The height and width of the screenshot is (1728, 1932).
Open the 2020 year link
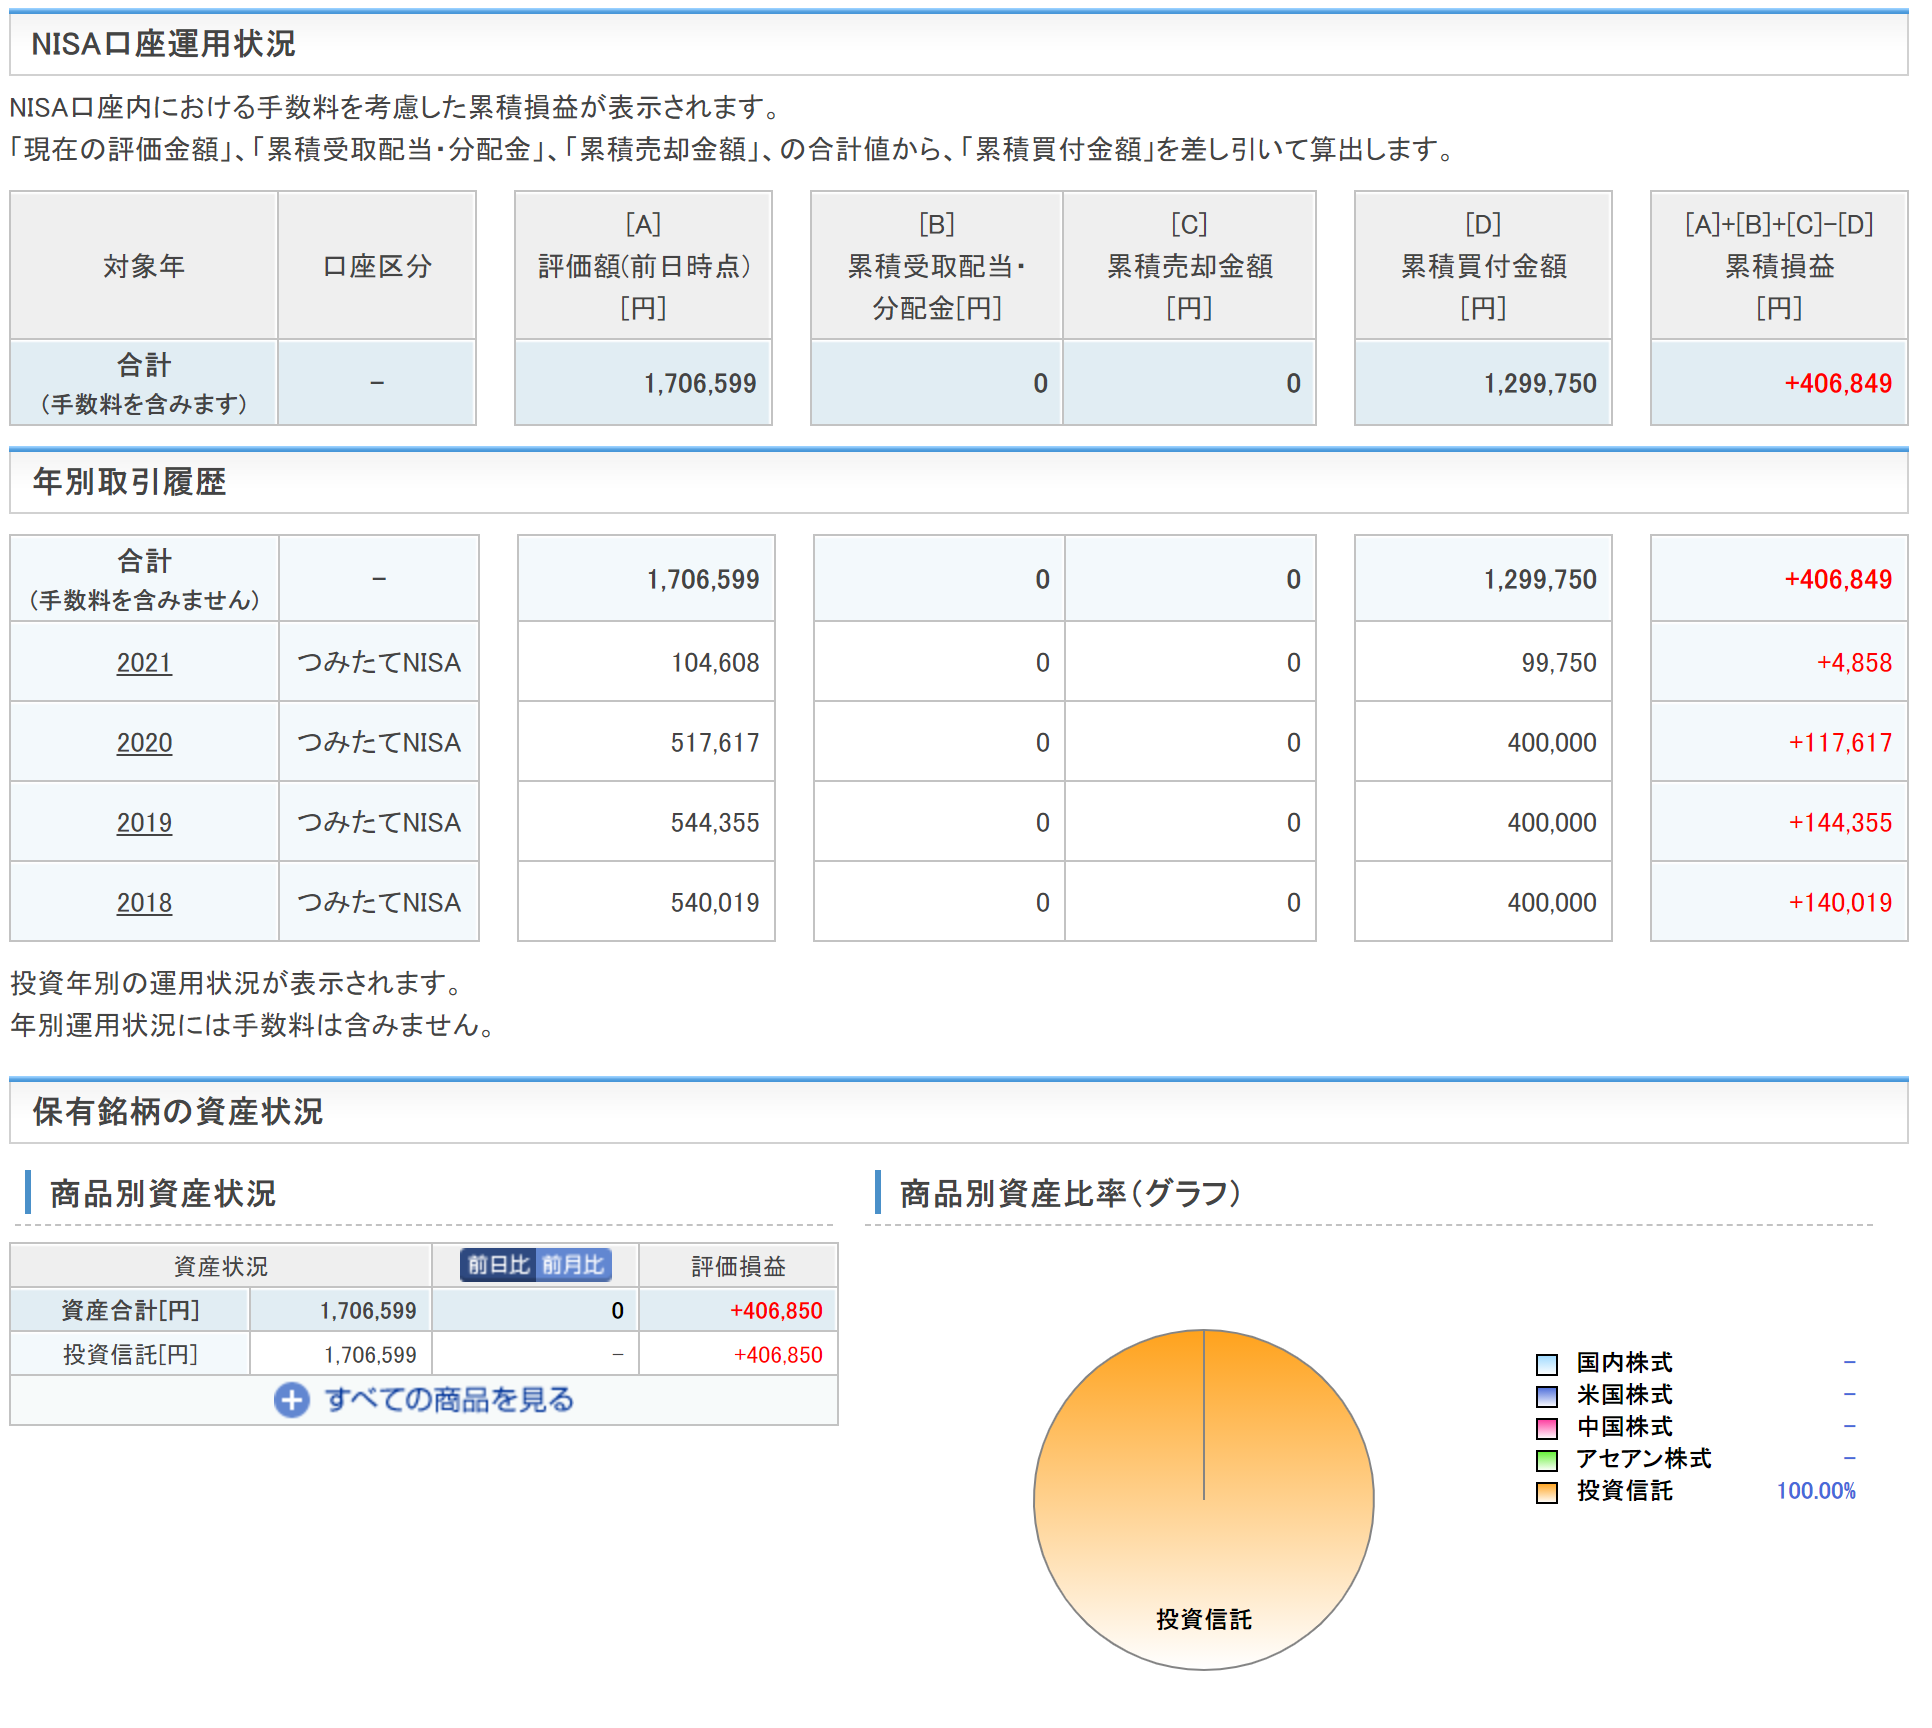coord(144,743)
